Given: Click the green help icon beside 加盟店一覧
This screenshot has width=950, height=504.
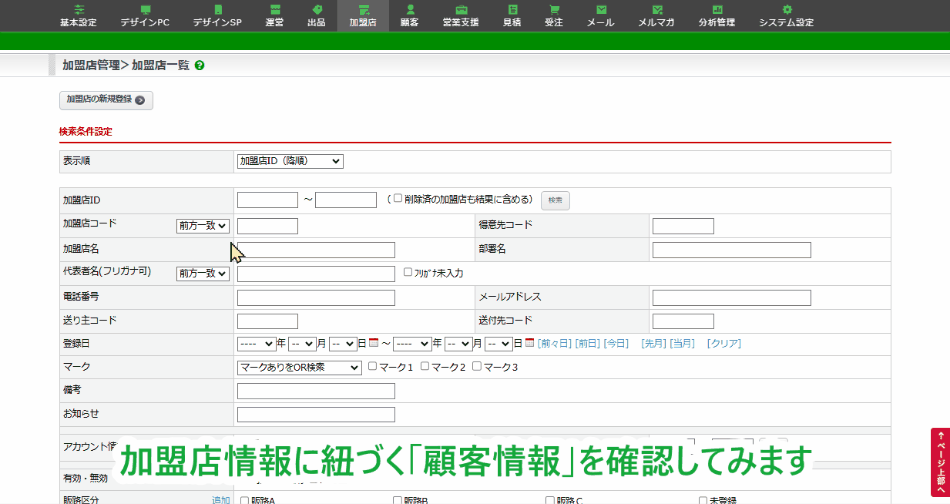Looking at the screenshot, I should coord(200,65).
